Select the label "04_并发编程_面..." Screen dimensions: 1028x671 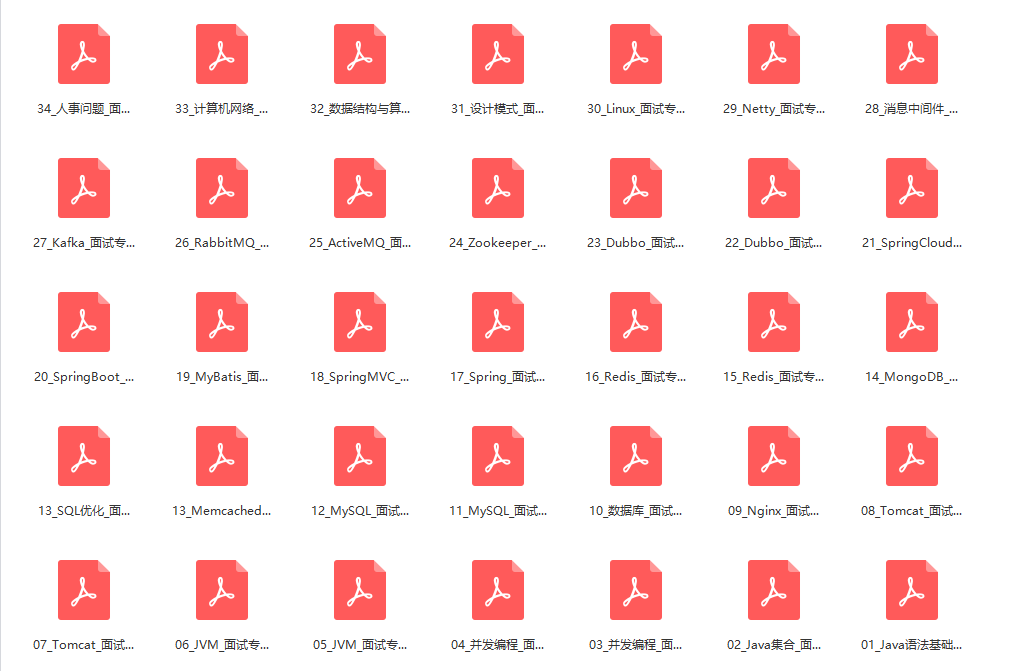[x=498, y=645]
